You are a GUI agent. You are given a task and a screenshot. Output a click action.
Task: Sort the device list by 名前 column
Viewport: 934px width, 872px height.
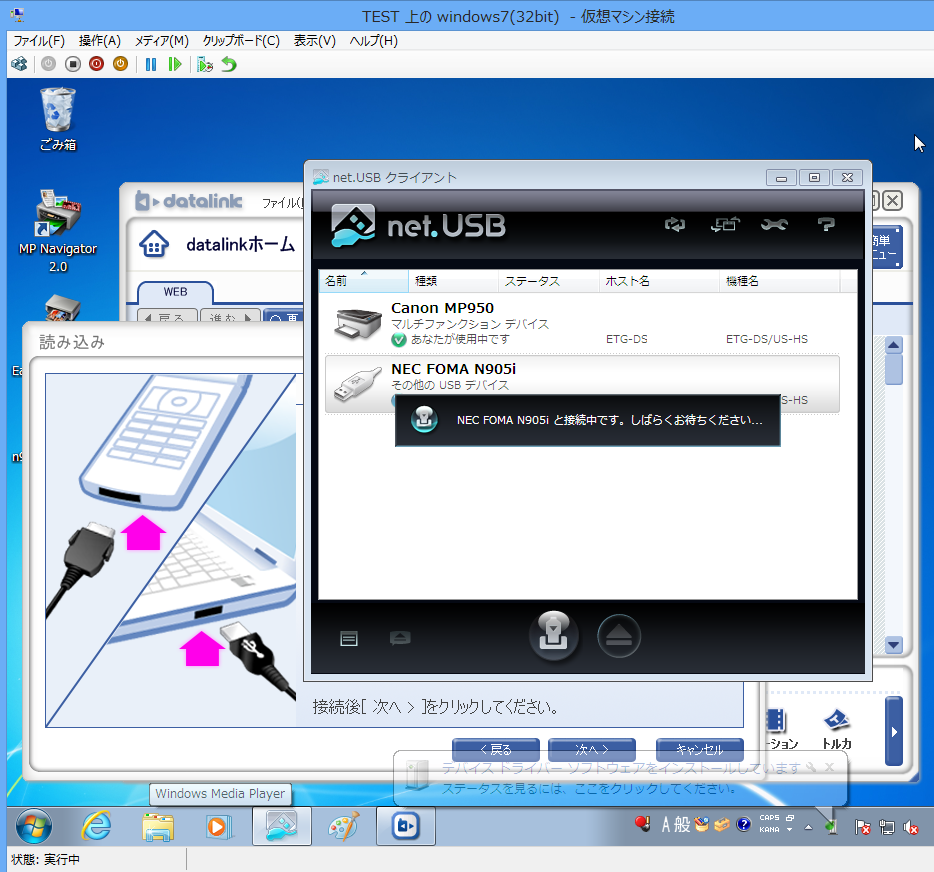point(363,281)
